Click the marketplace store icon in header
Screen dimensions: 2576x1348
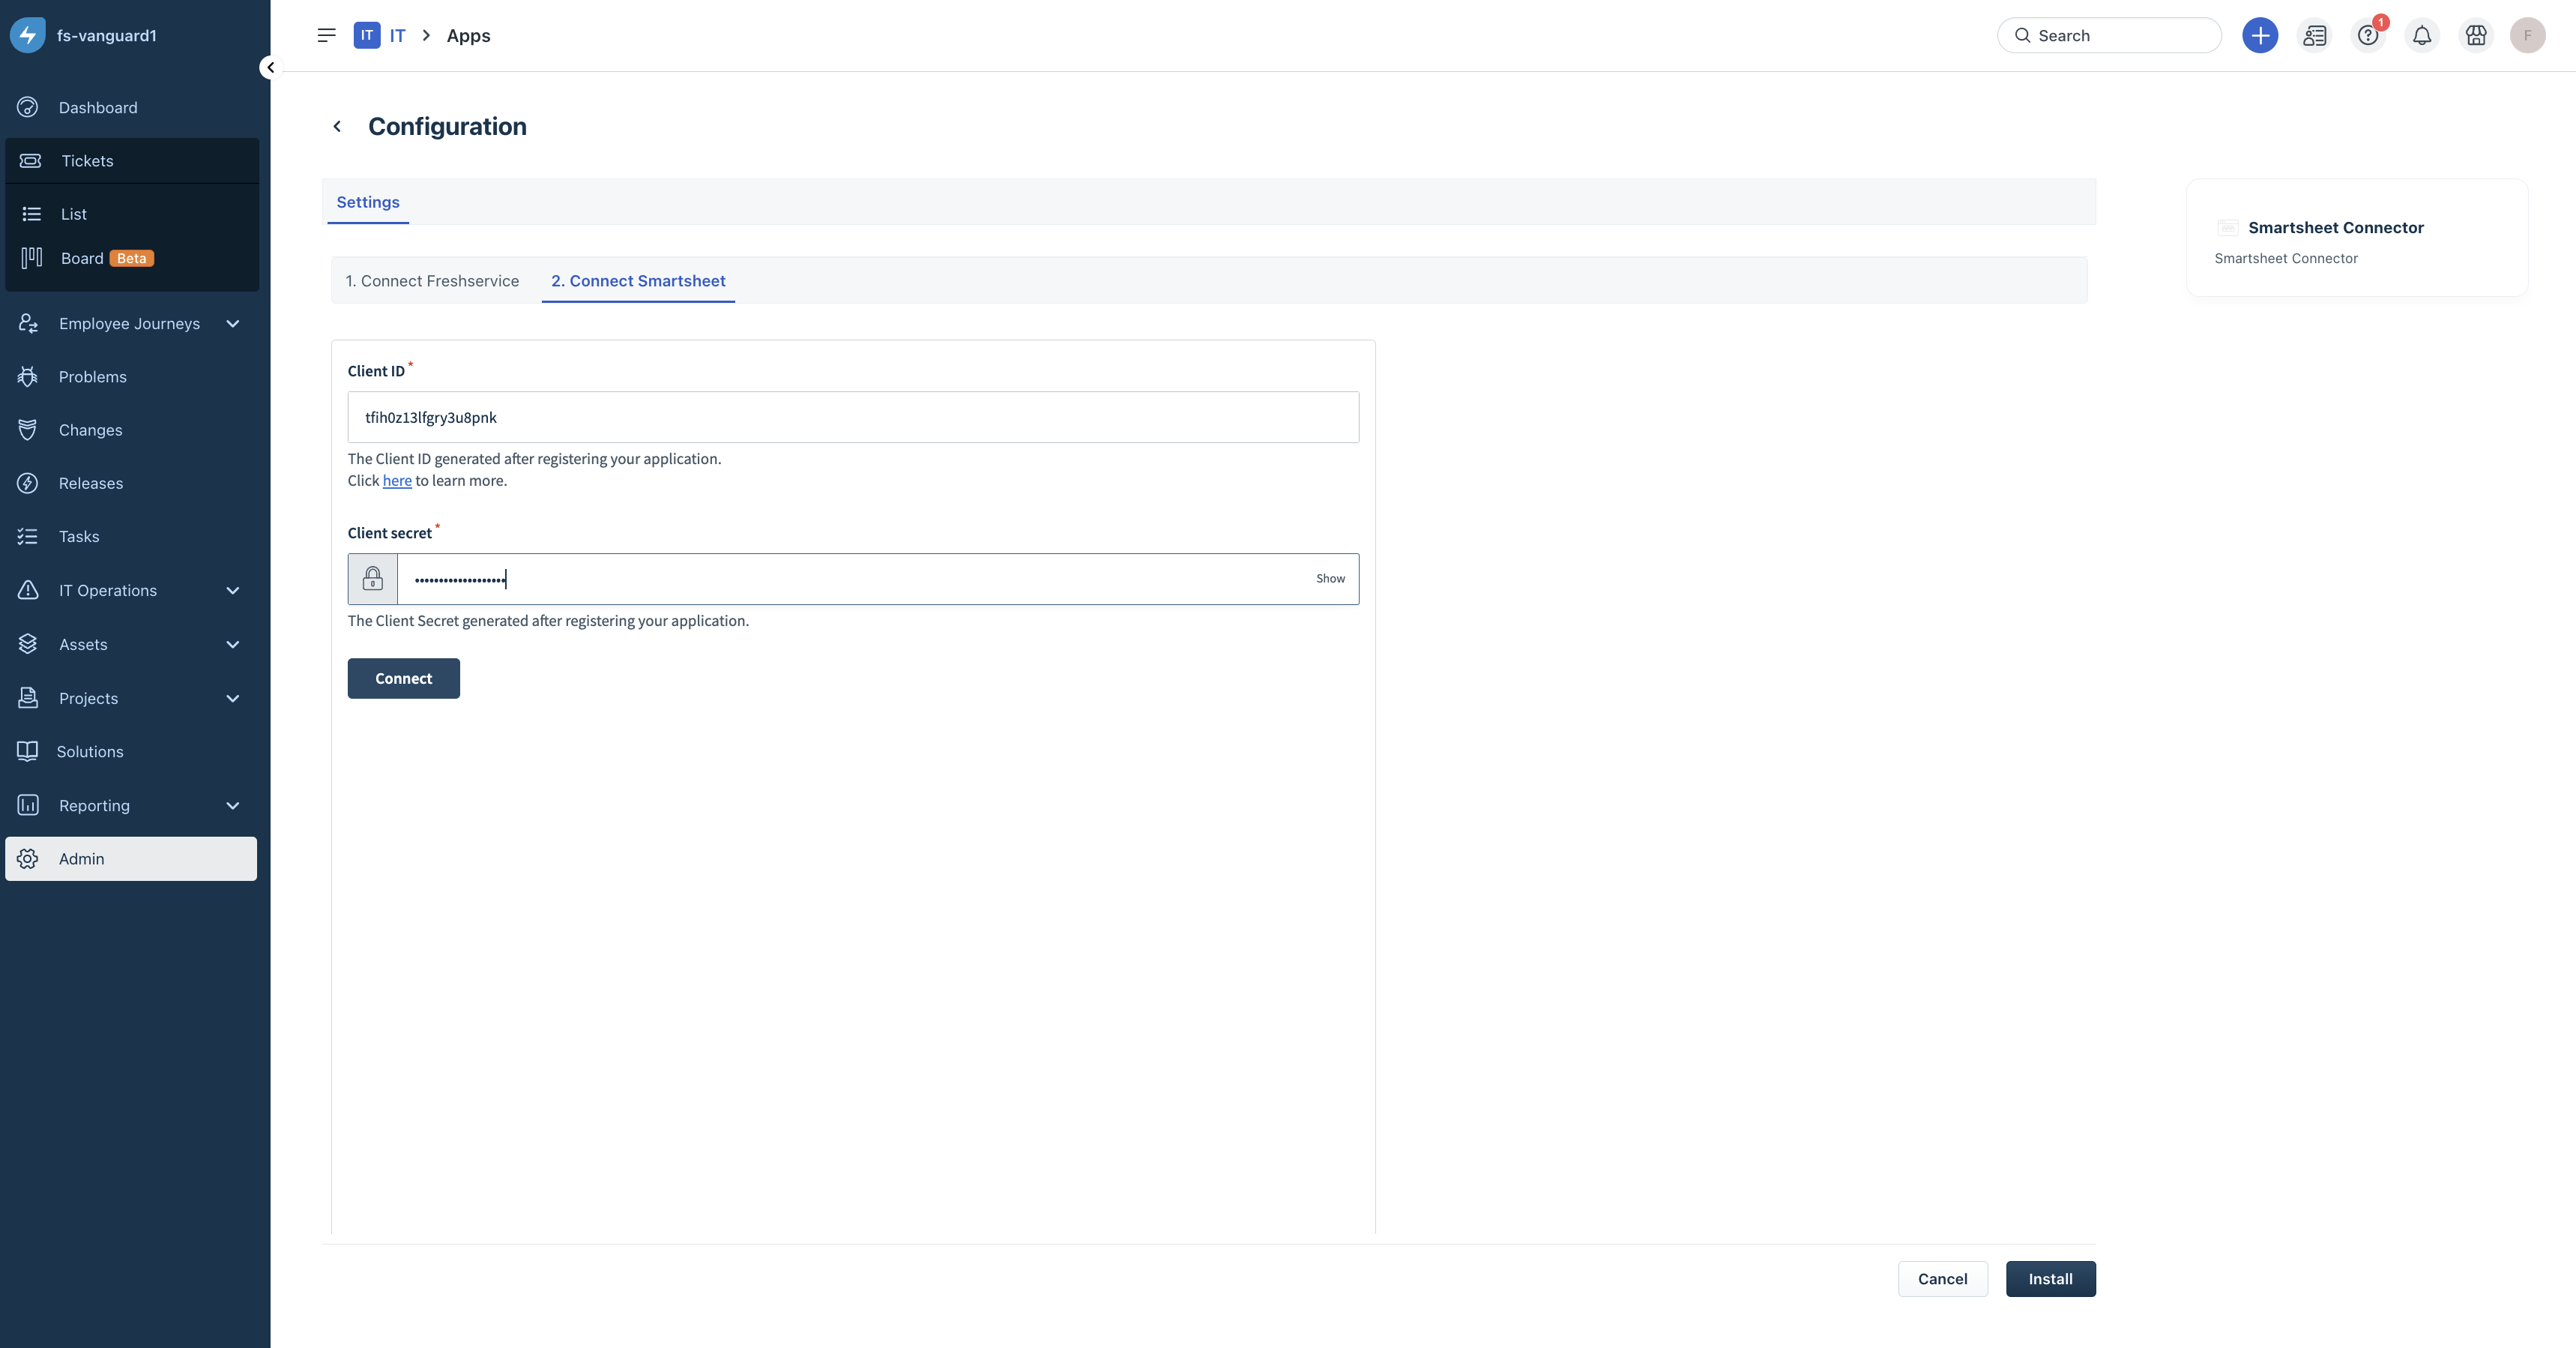pyautogui.click(x=2475, y=36)
